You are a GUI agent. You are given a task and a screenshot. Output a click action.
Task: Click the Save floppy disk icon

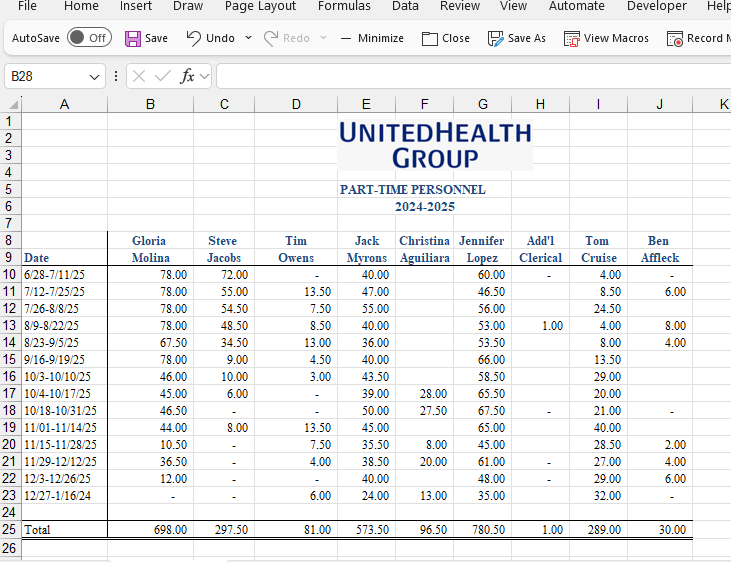click(x=133, y=38)
